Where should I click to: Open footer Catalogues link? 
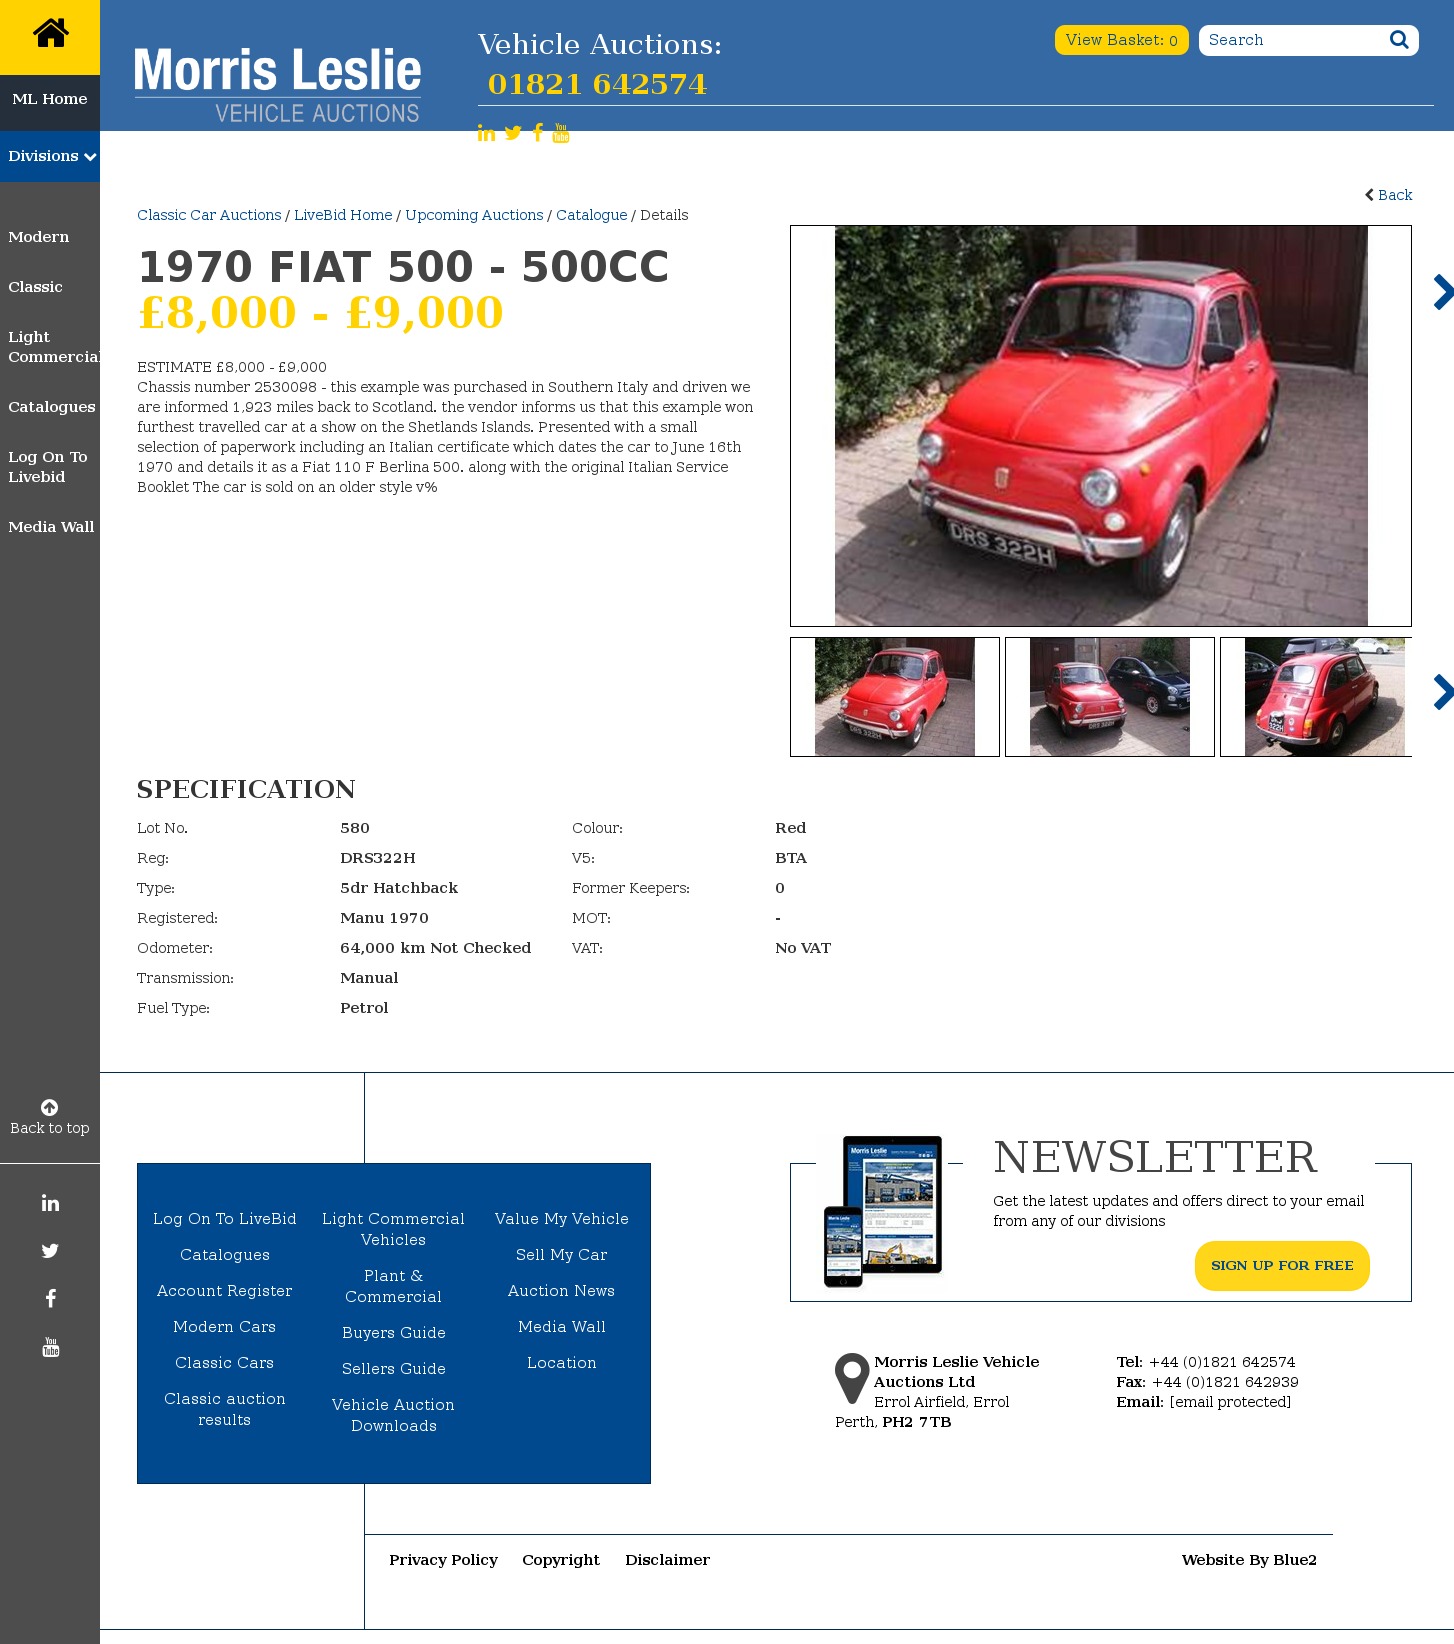coord(225,1255)
